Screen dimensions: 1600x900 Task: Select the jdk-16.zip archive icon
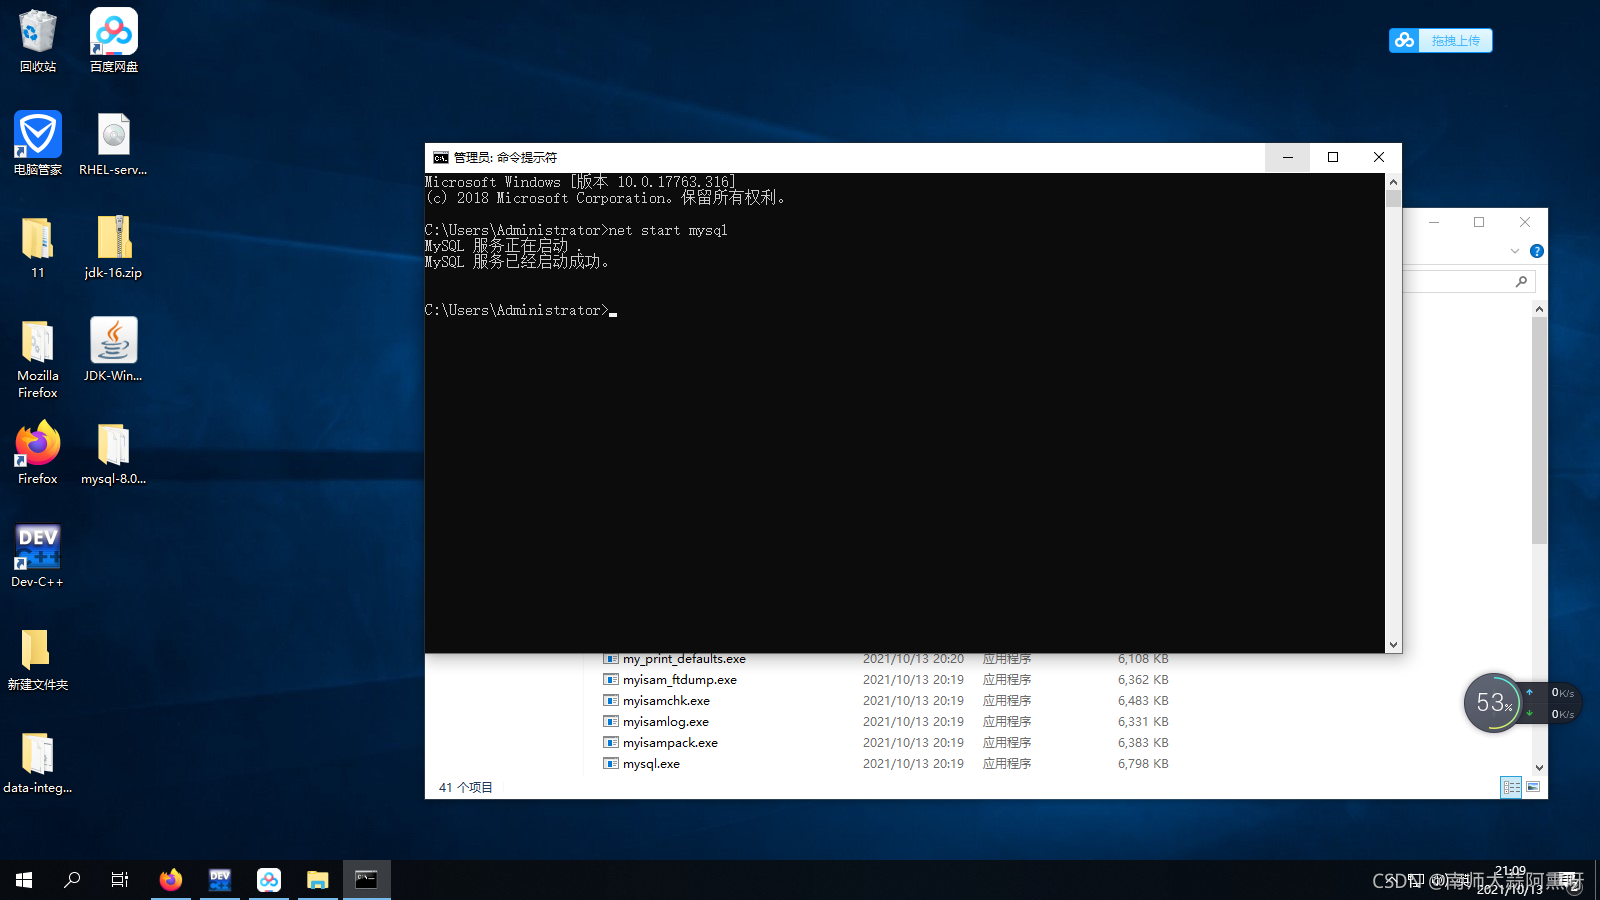(x=113, y=247)
